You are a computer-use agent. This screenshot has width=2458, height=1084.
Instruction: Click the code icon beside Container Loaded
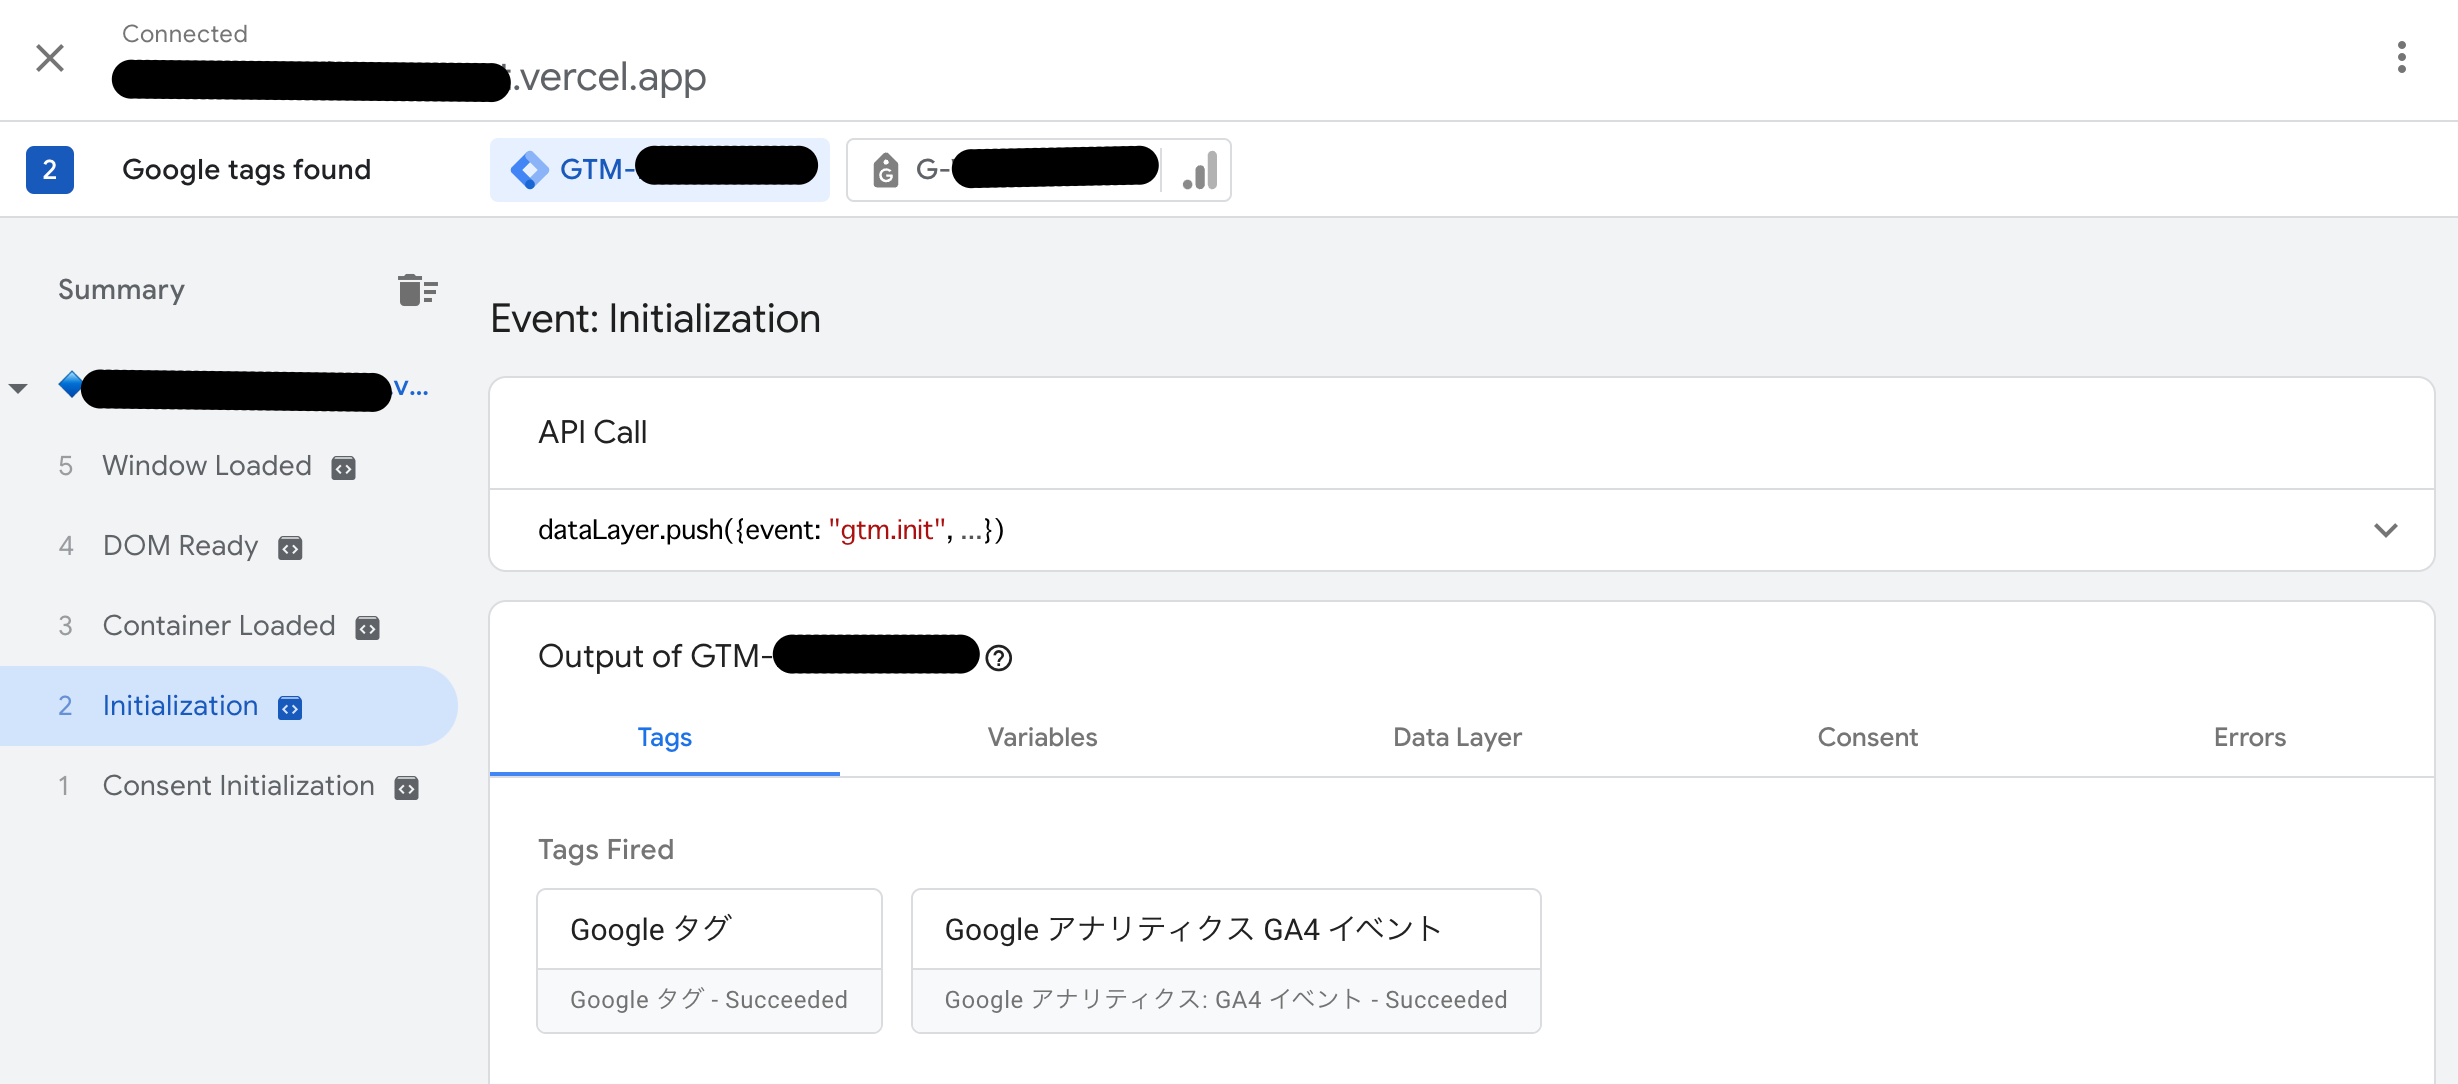pyautogui.click(x=368, y=626)
